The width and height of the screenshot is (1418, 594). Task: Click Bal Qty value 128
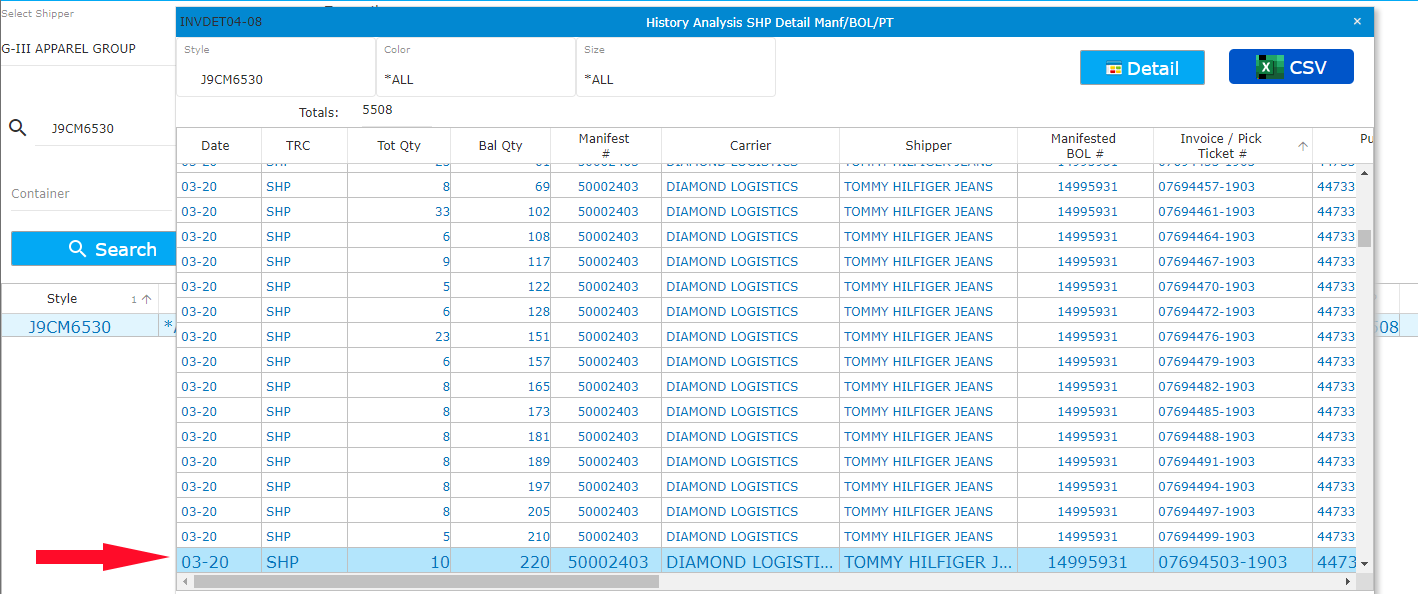538,311
